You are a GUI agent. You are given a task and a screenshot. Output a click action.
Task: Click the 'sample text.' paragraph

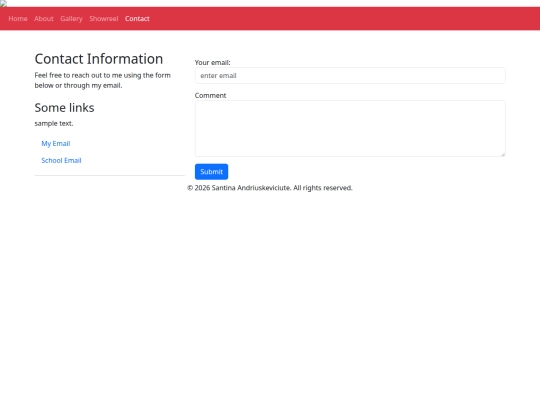(54, 123)
